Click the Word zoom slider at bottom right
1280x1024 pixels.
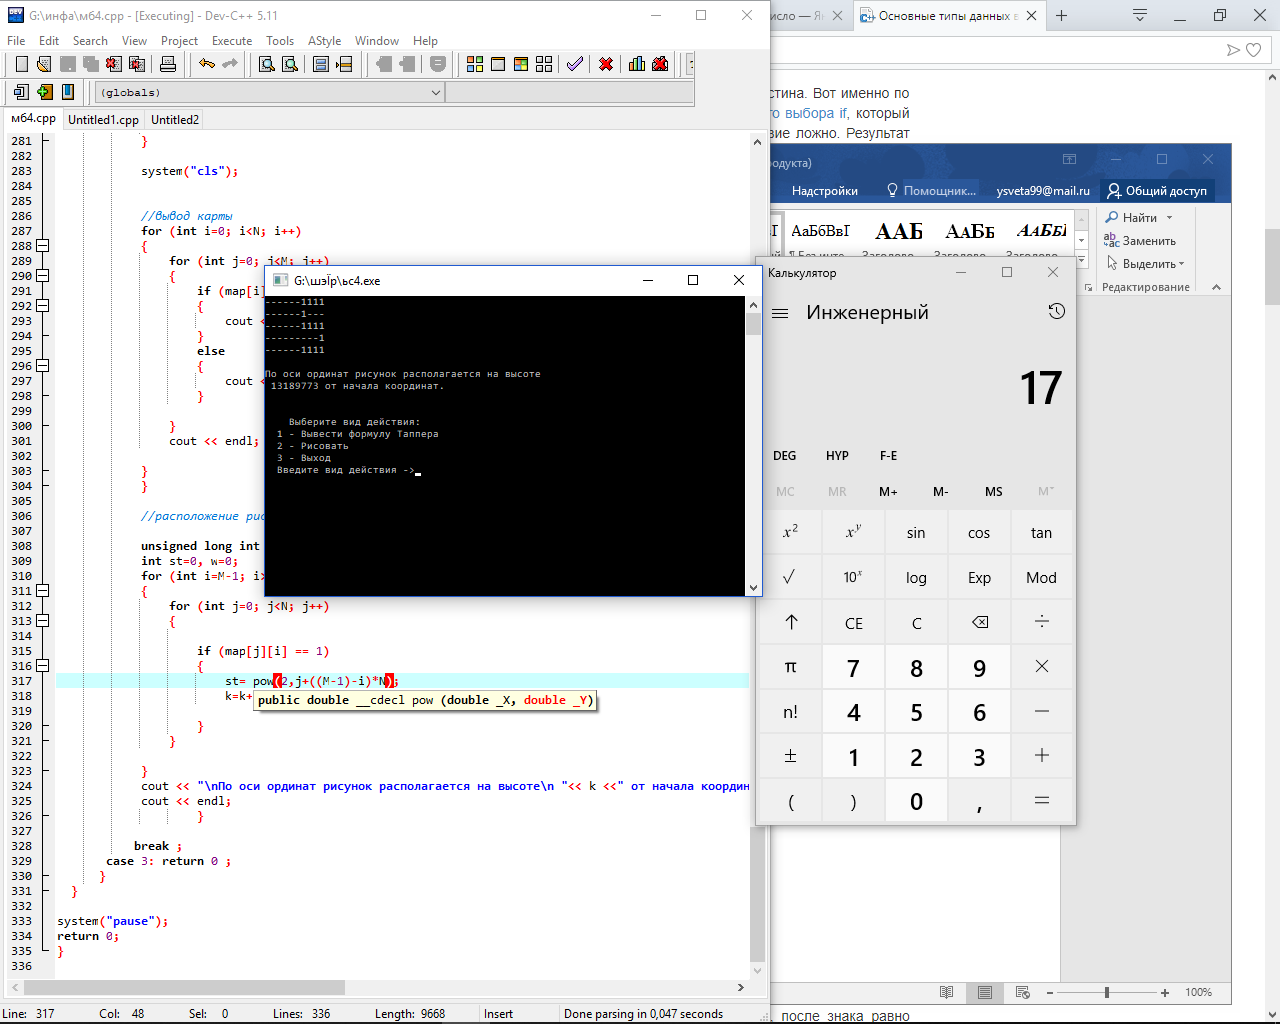(x=1107, y=993)
